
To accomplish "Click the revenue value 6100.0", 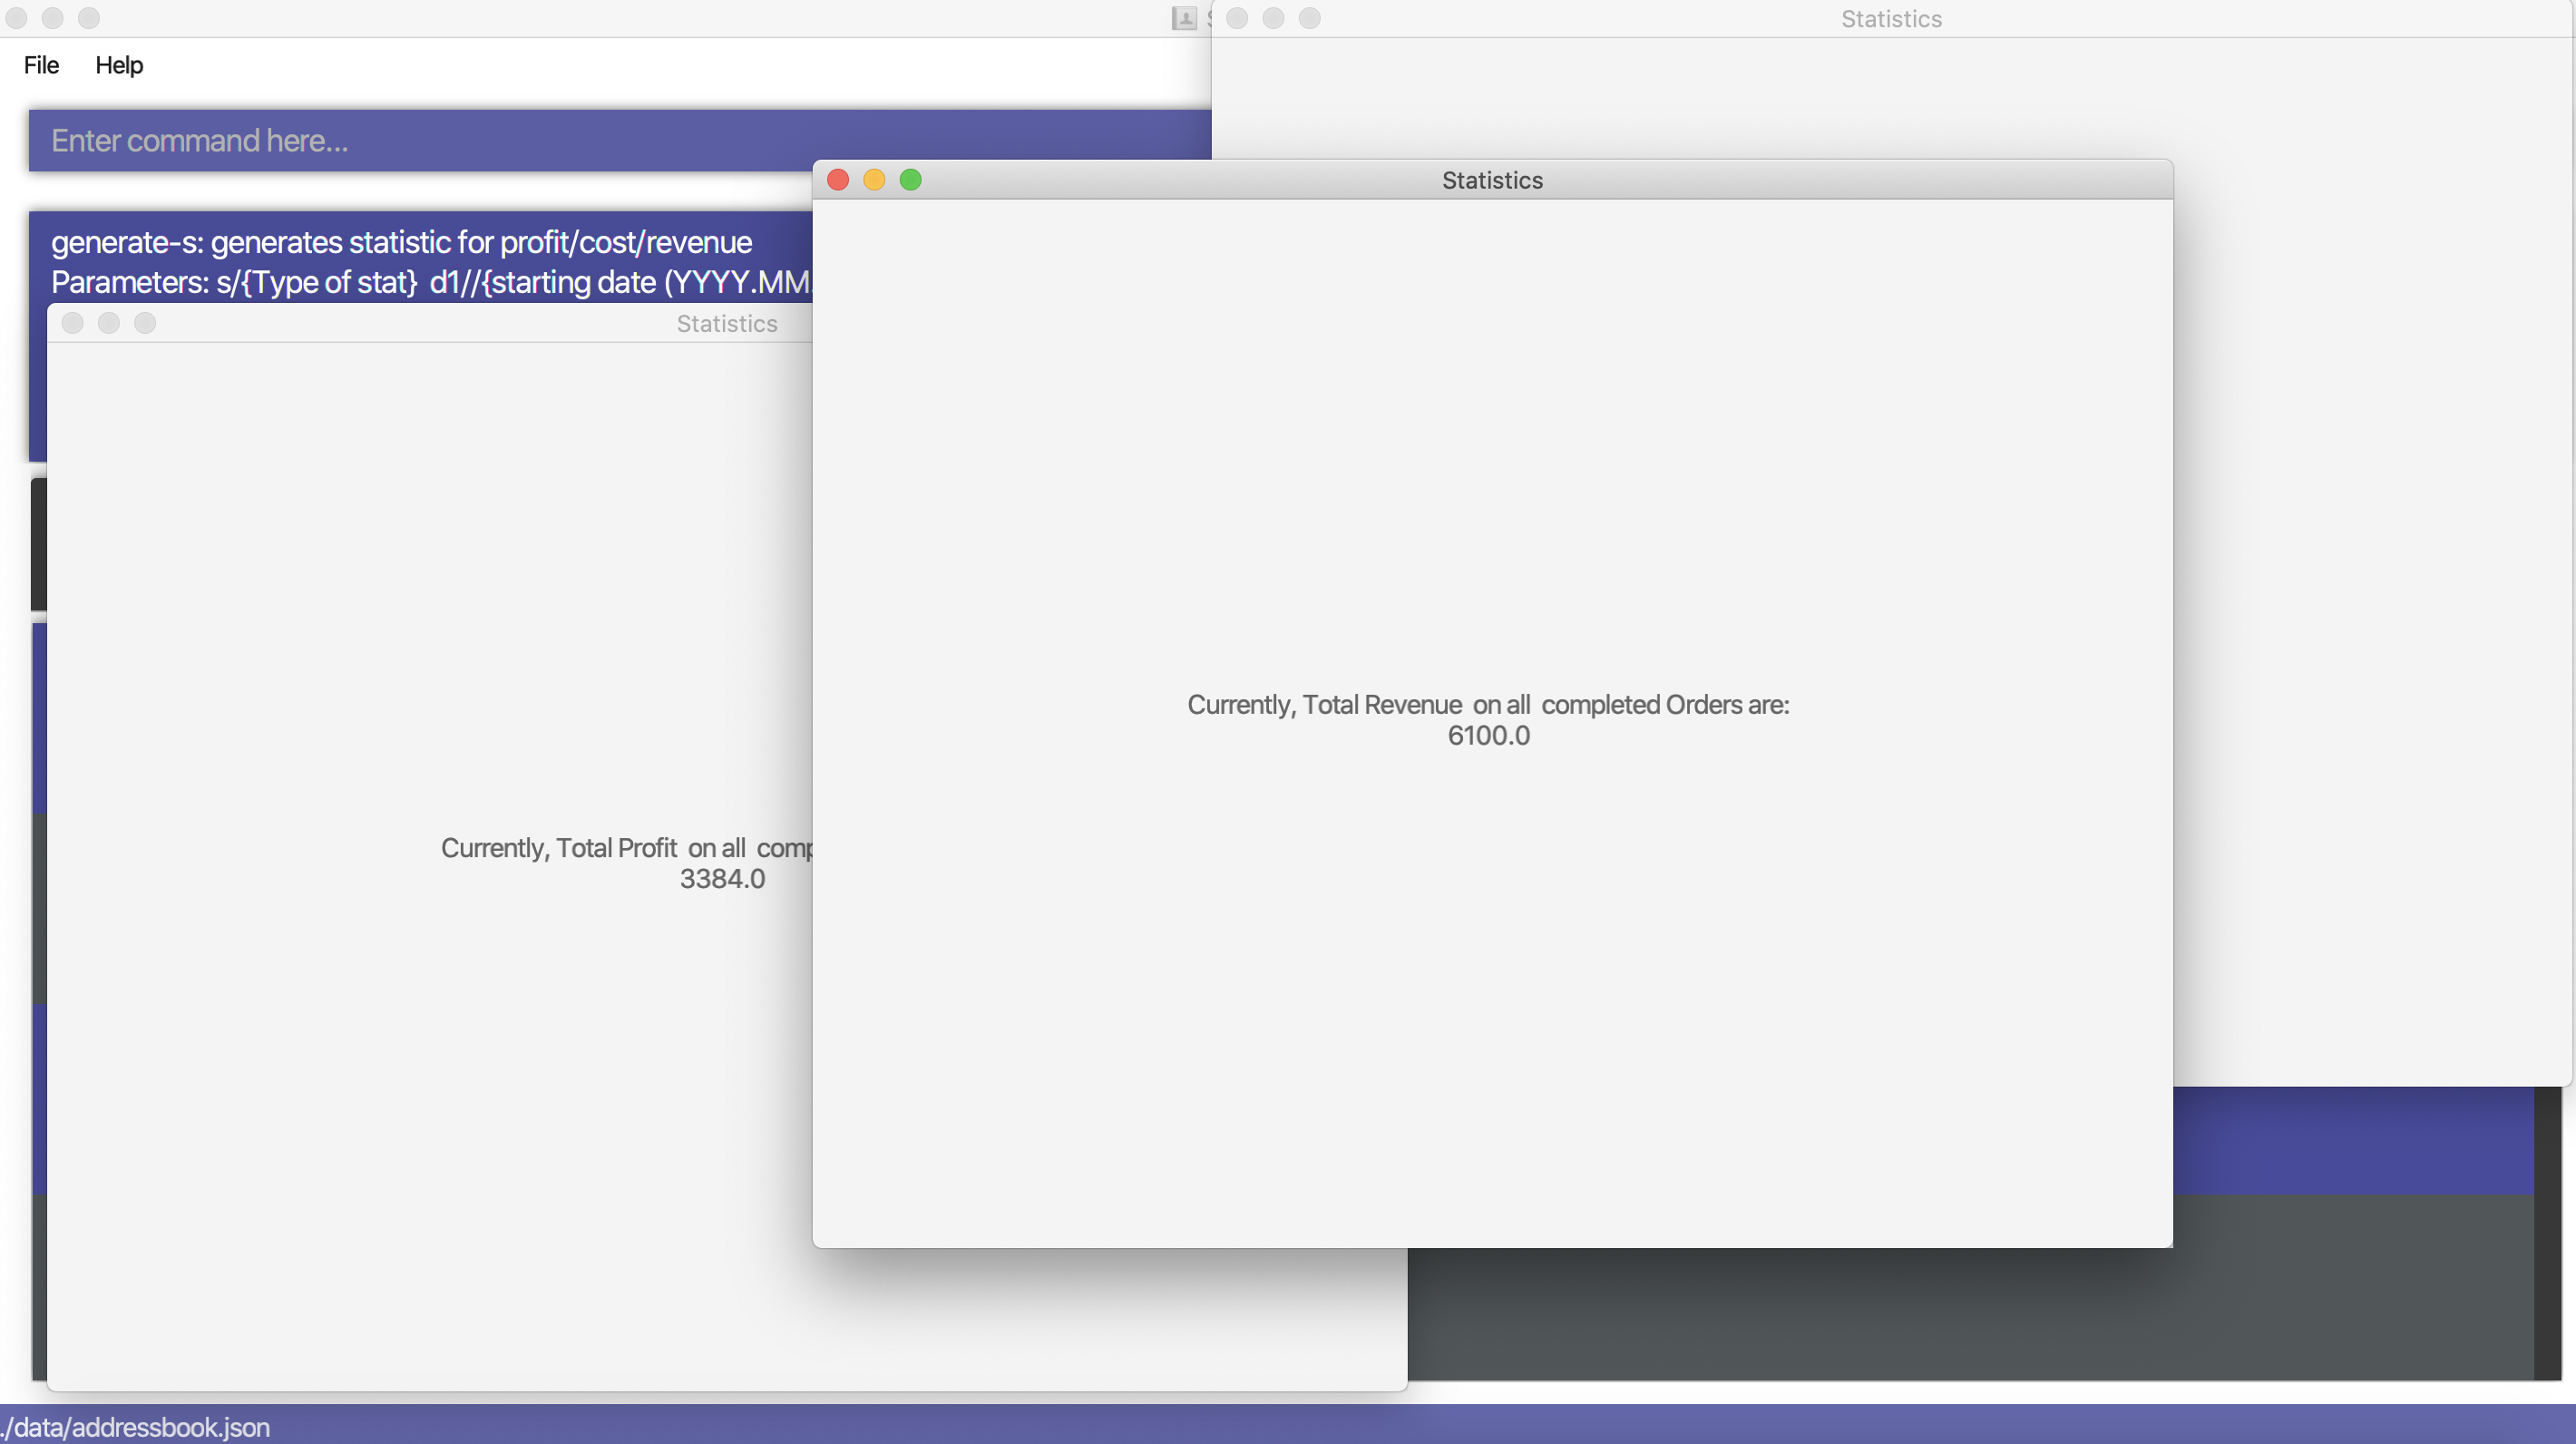I will tap(1488, 736).
